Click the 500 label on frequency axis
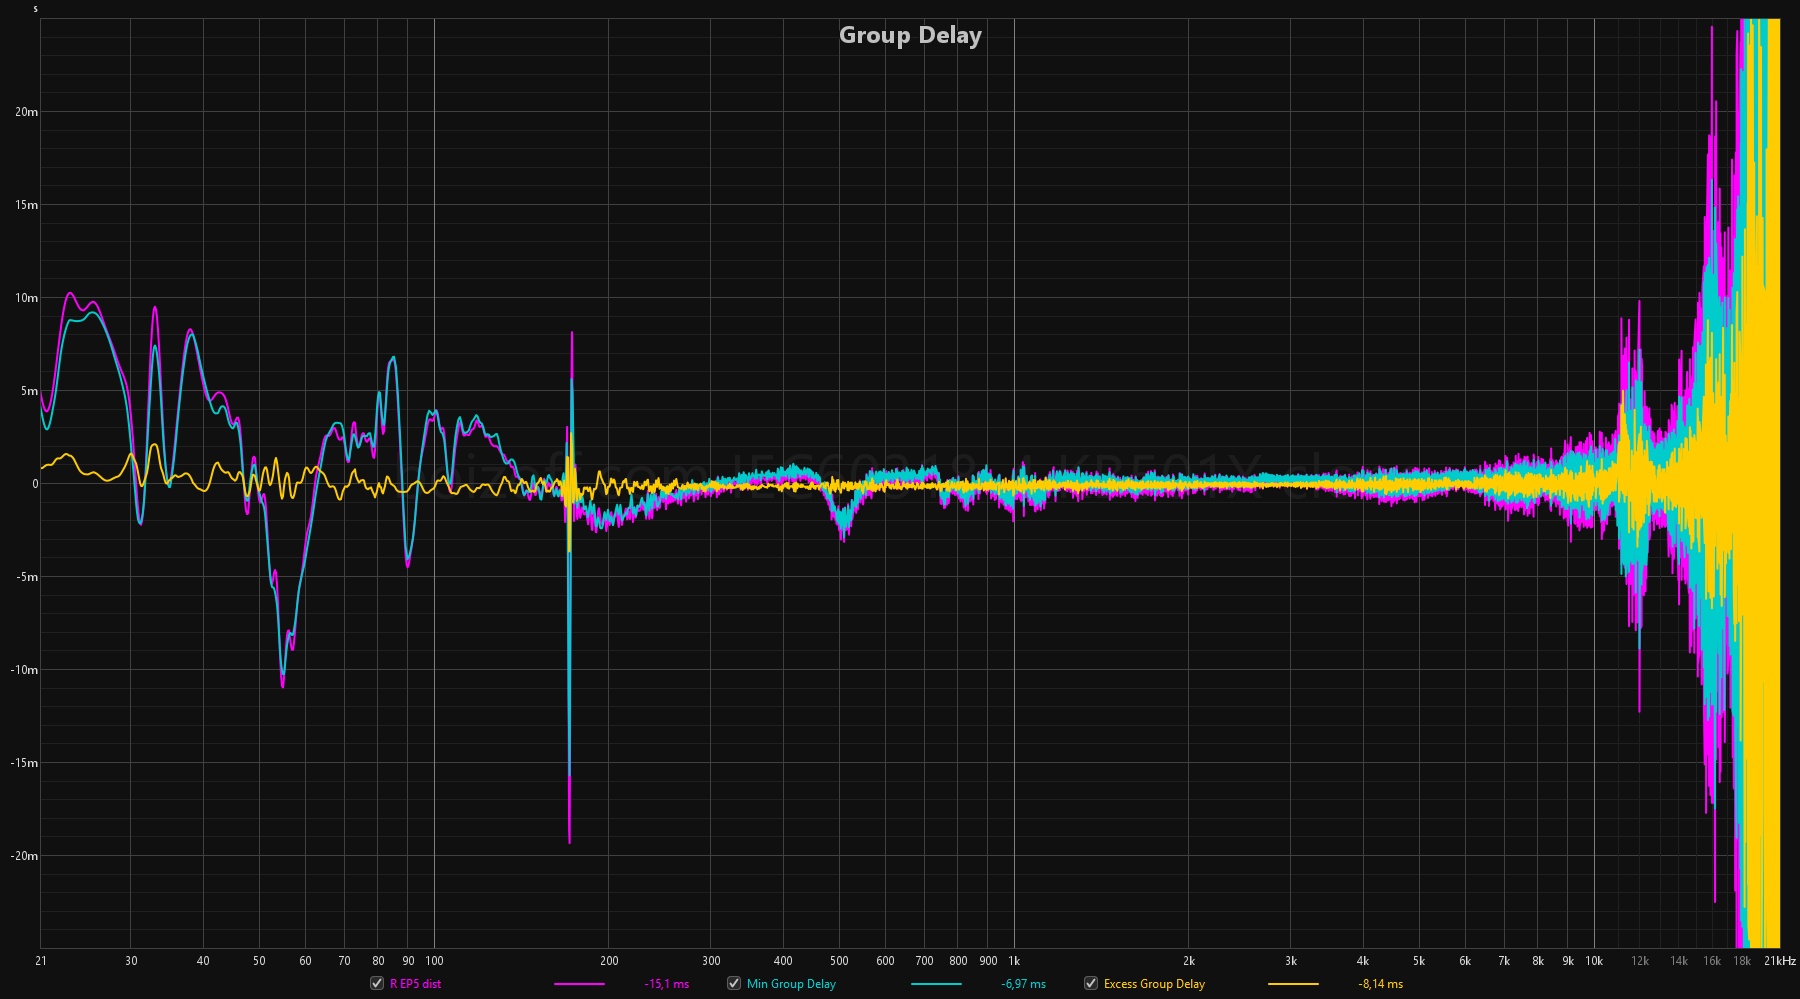 (x=839, y=961)
